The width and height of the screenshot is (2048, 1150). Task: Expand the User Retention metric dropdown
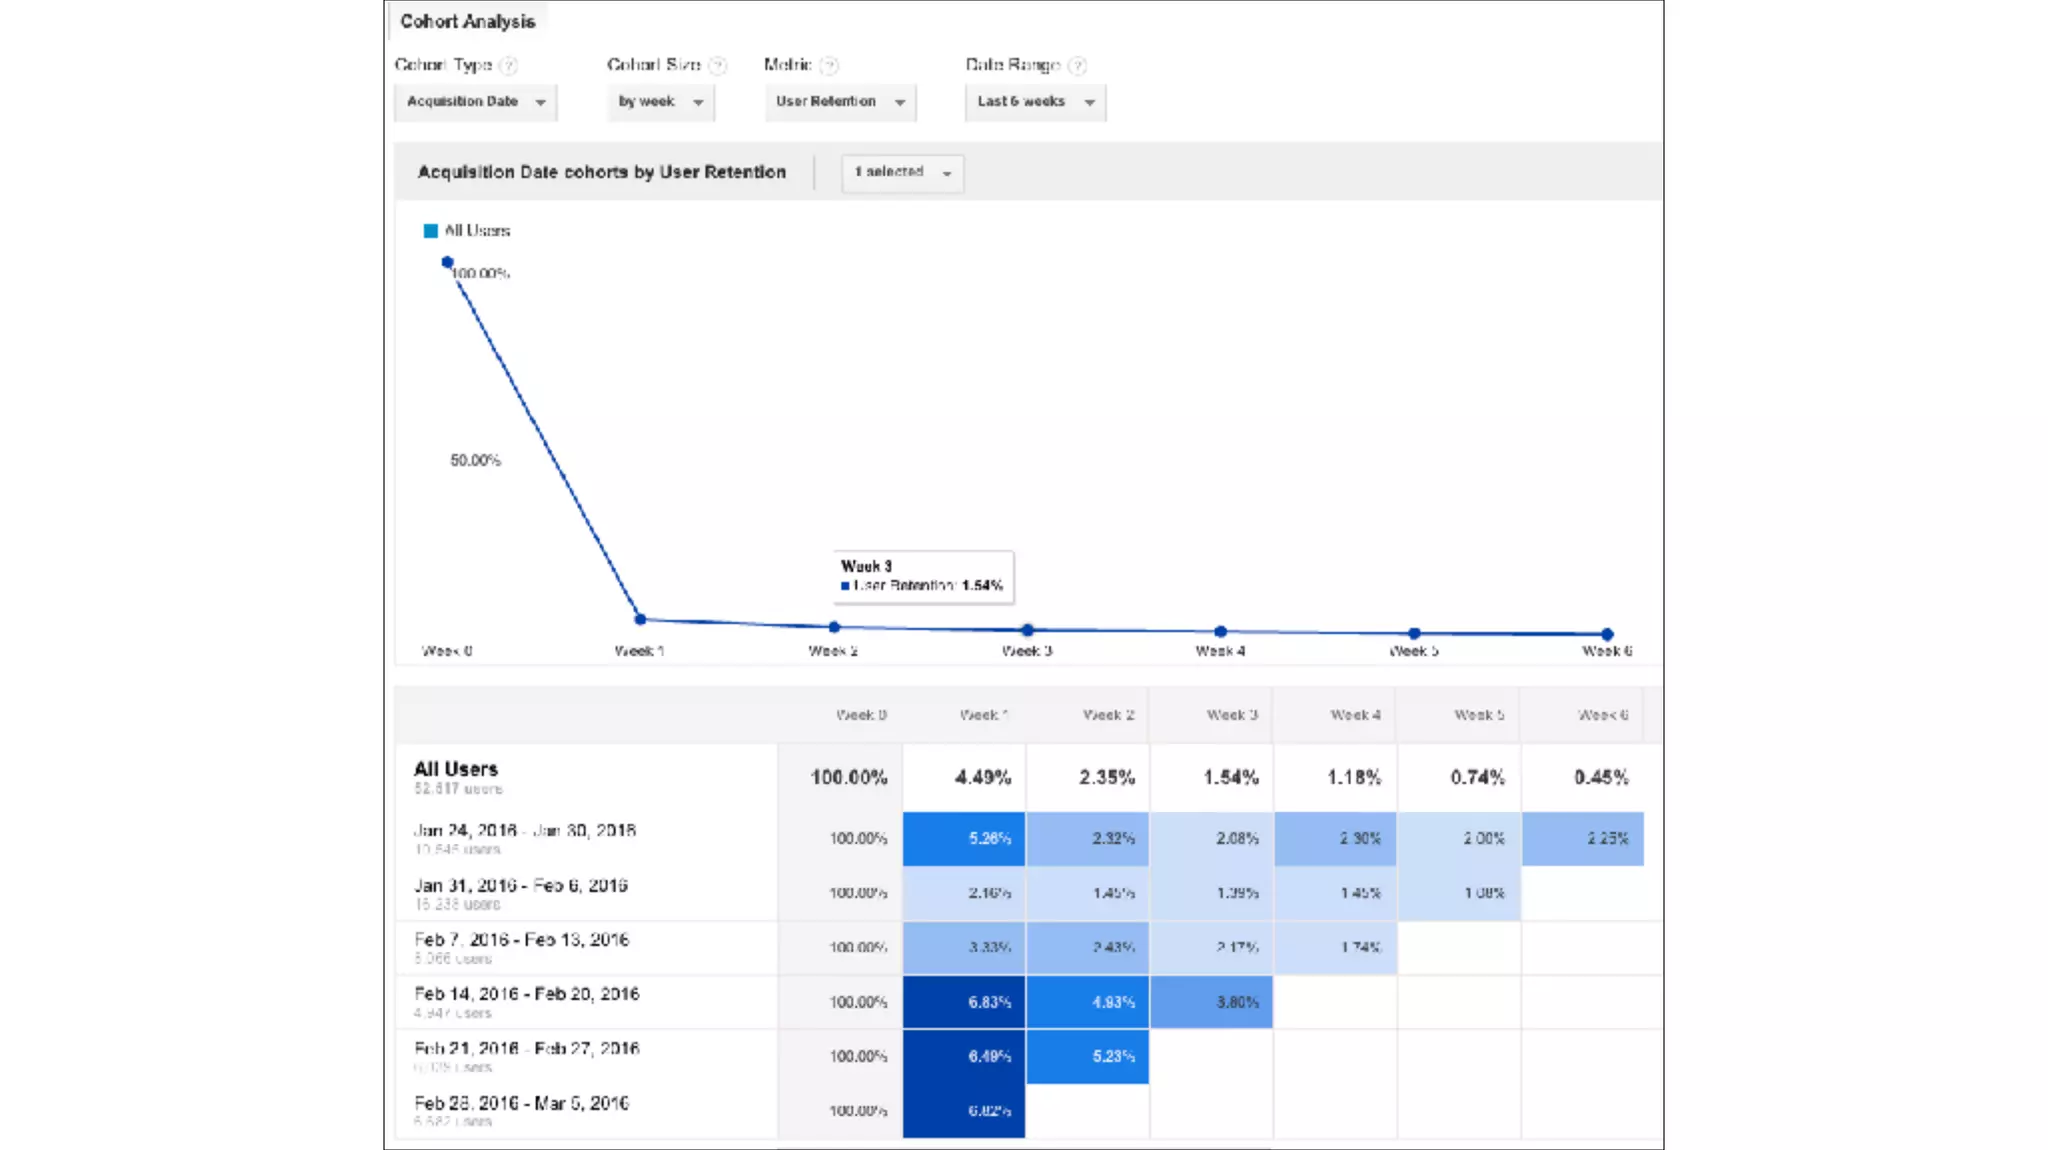(x=840, y=102)
